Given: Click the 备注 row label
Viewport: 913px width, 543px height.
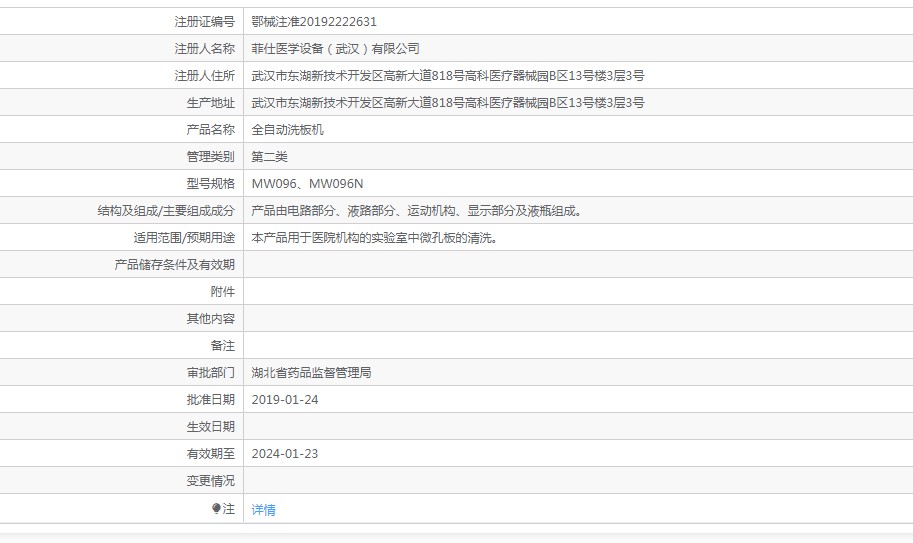Looking at the screenshot, I should (222, 345).
